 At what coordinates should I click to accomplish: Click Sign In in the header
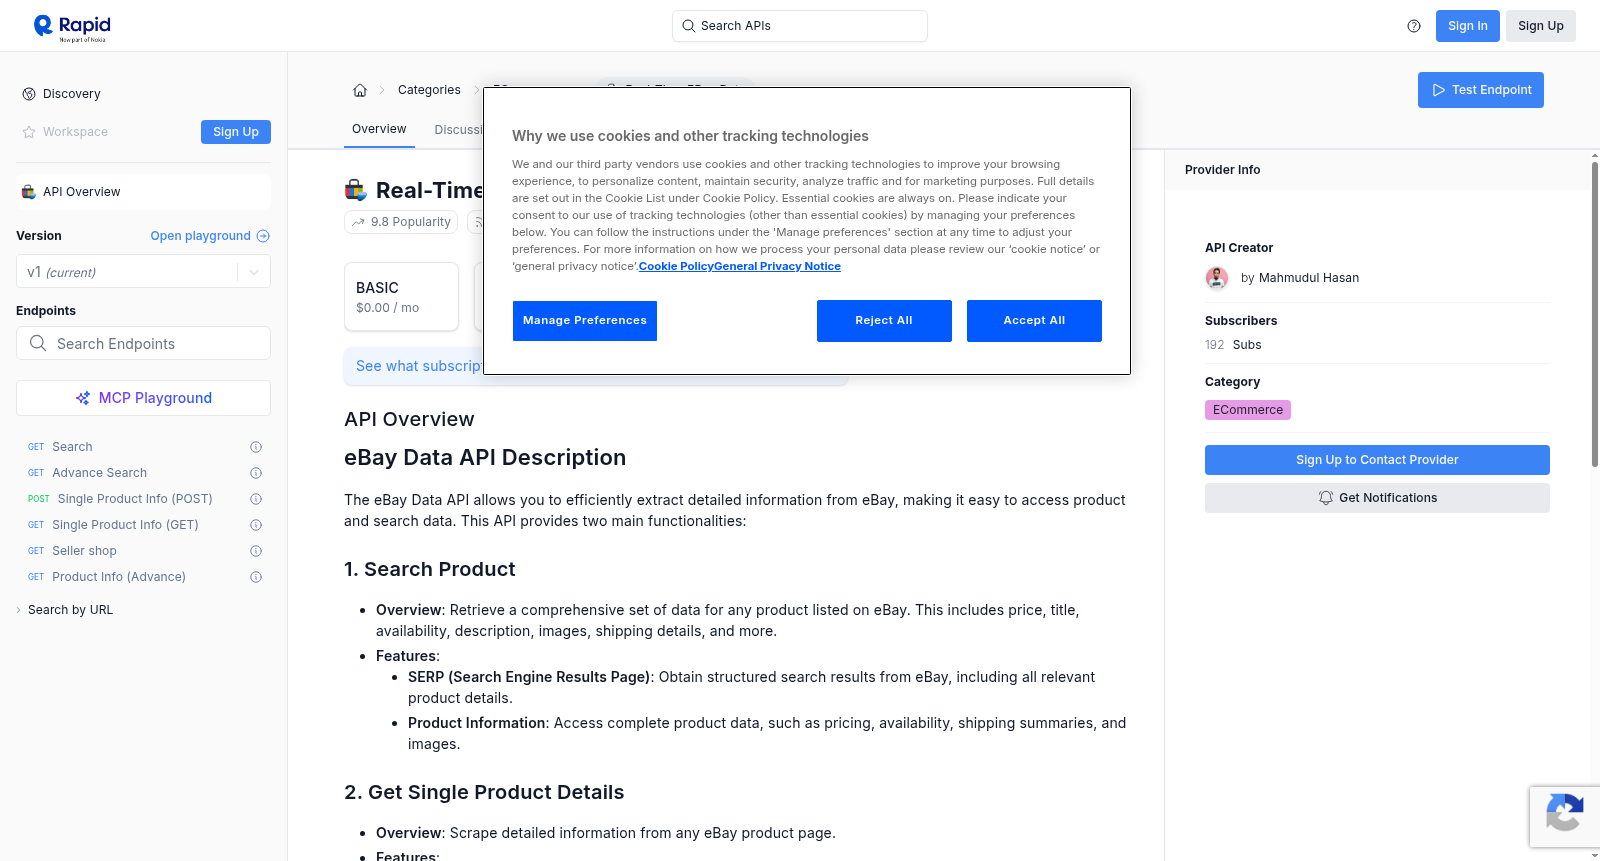(1468, 26)
